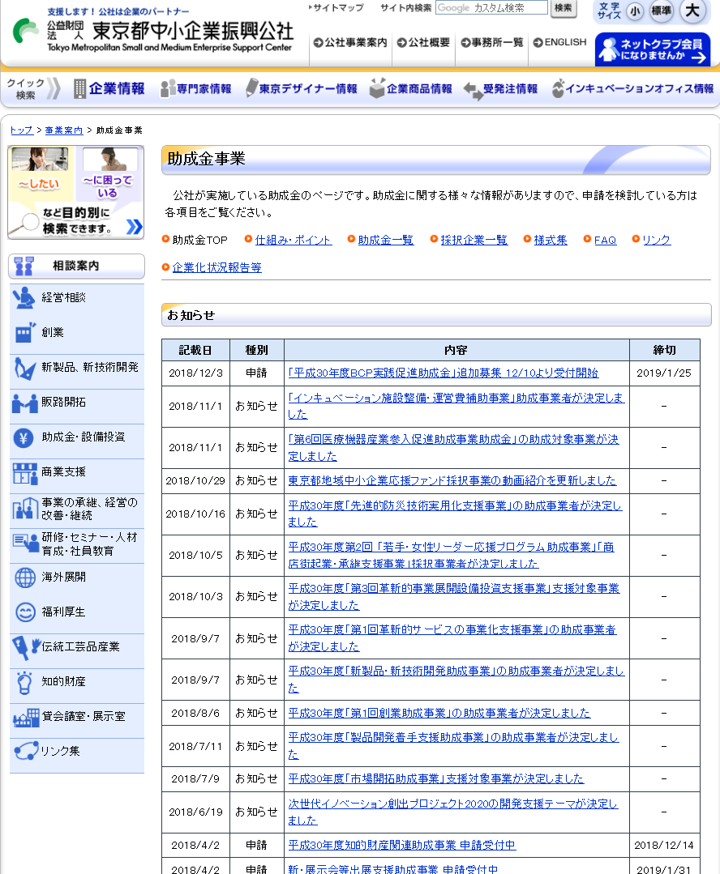Open the 第6回医療機器産業参入促進 notice
This screenshot has width=720, height=874.
pyautogui.click(x=453, y=448)
